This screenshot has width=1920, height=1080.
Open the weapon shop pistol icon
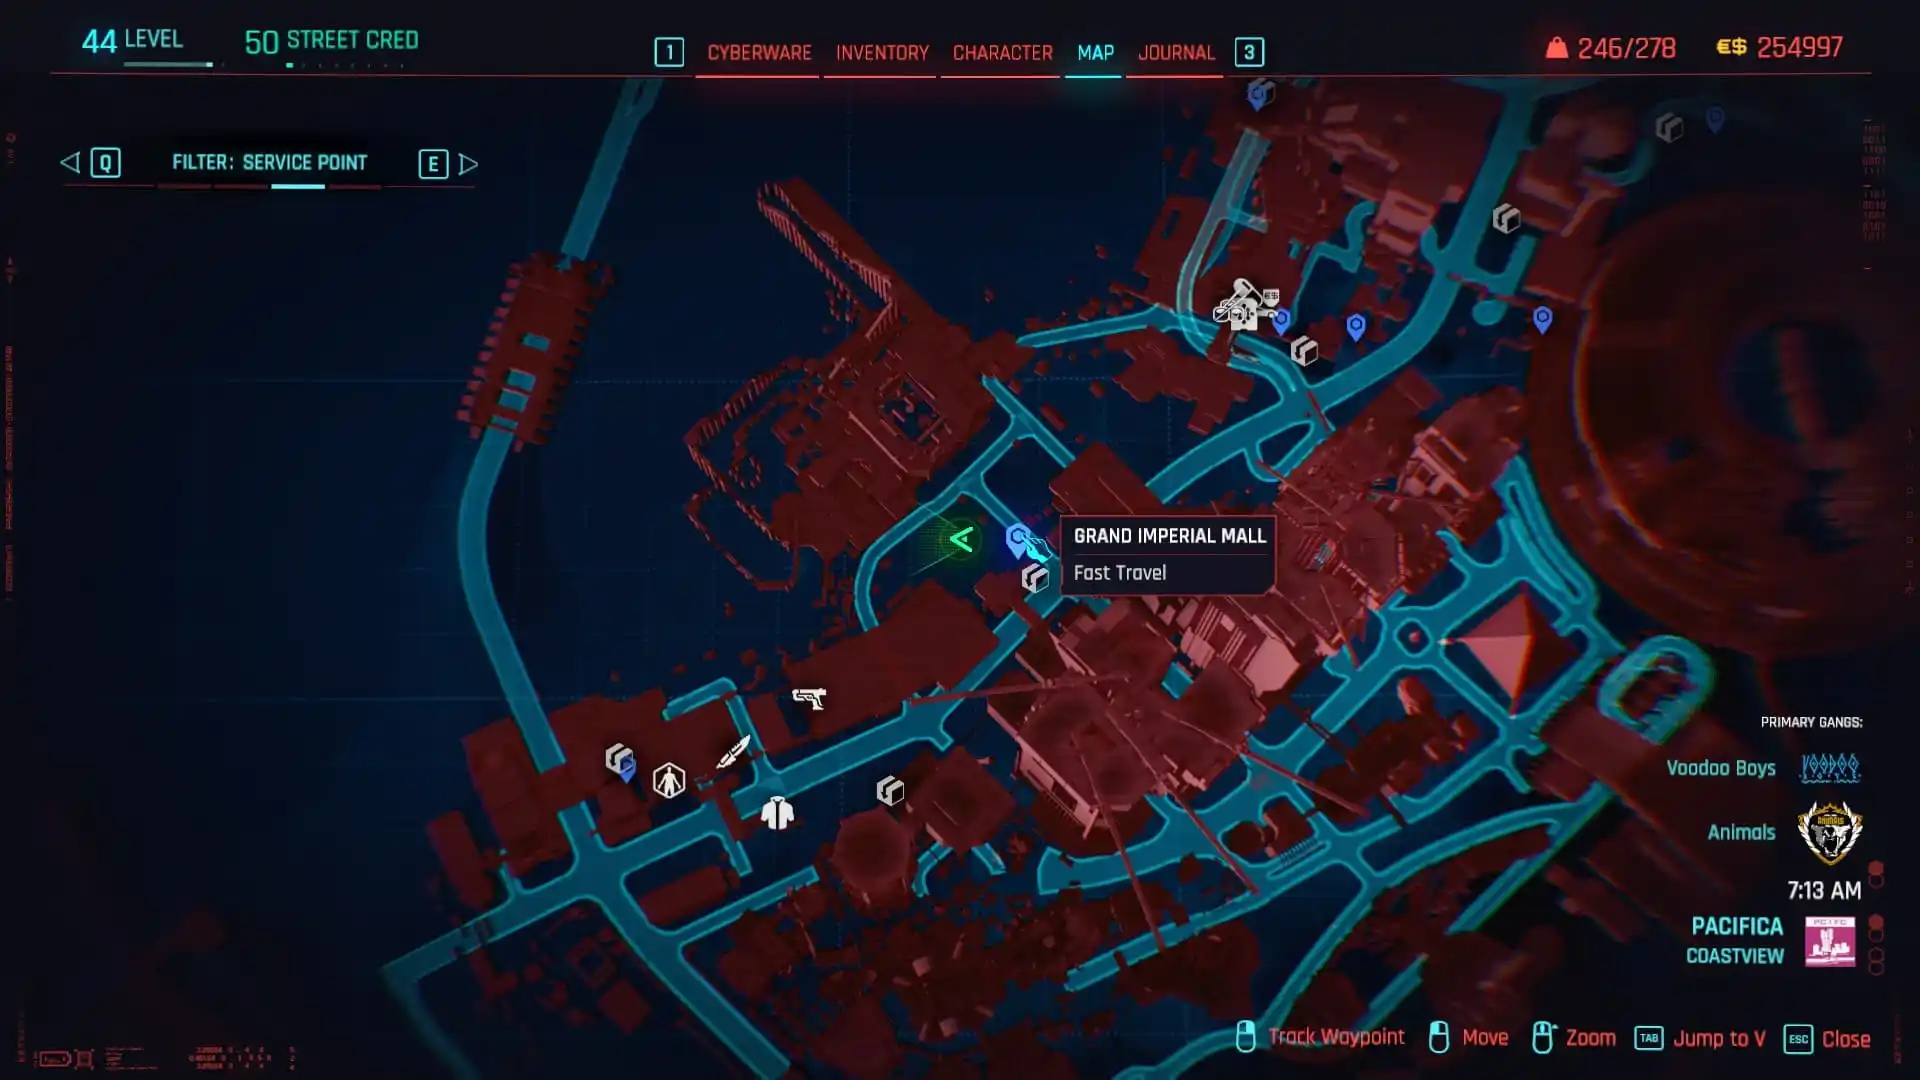pos(809,697)
